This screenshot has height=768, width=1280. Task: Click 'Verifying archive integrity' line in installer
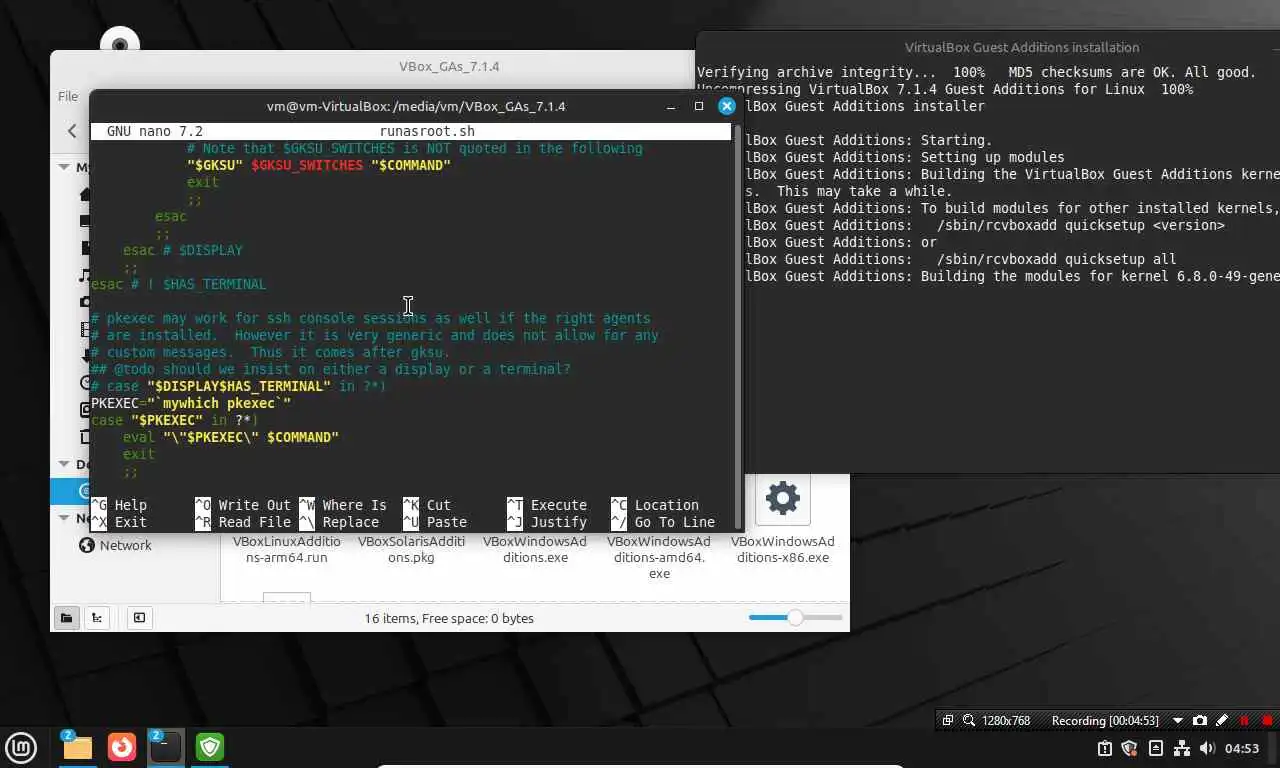click(976, 72)
